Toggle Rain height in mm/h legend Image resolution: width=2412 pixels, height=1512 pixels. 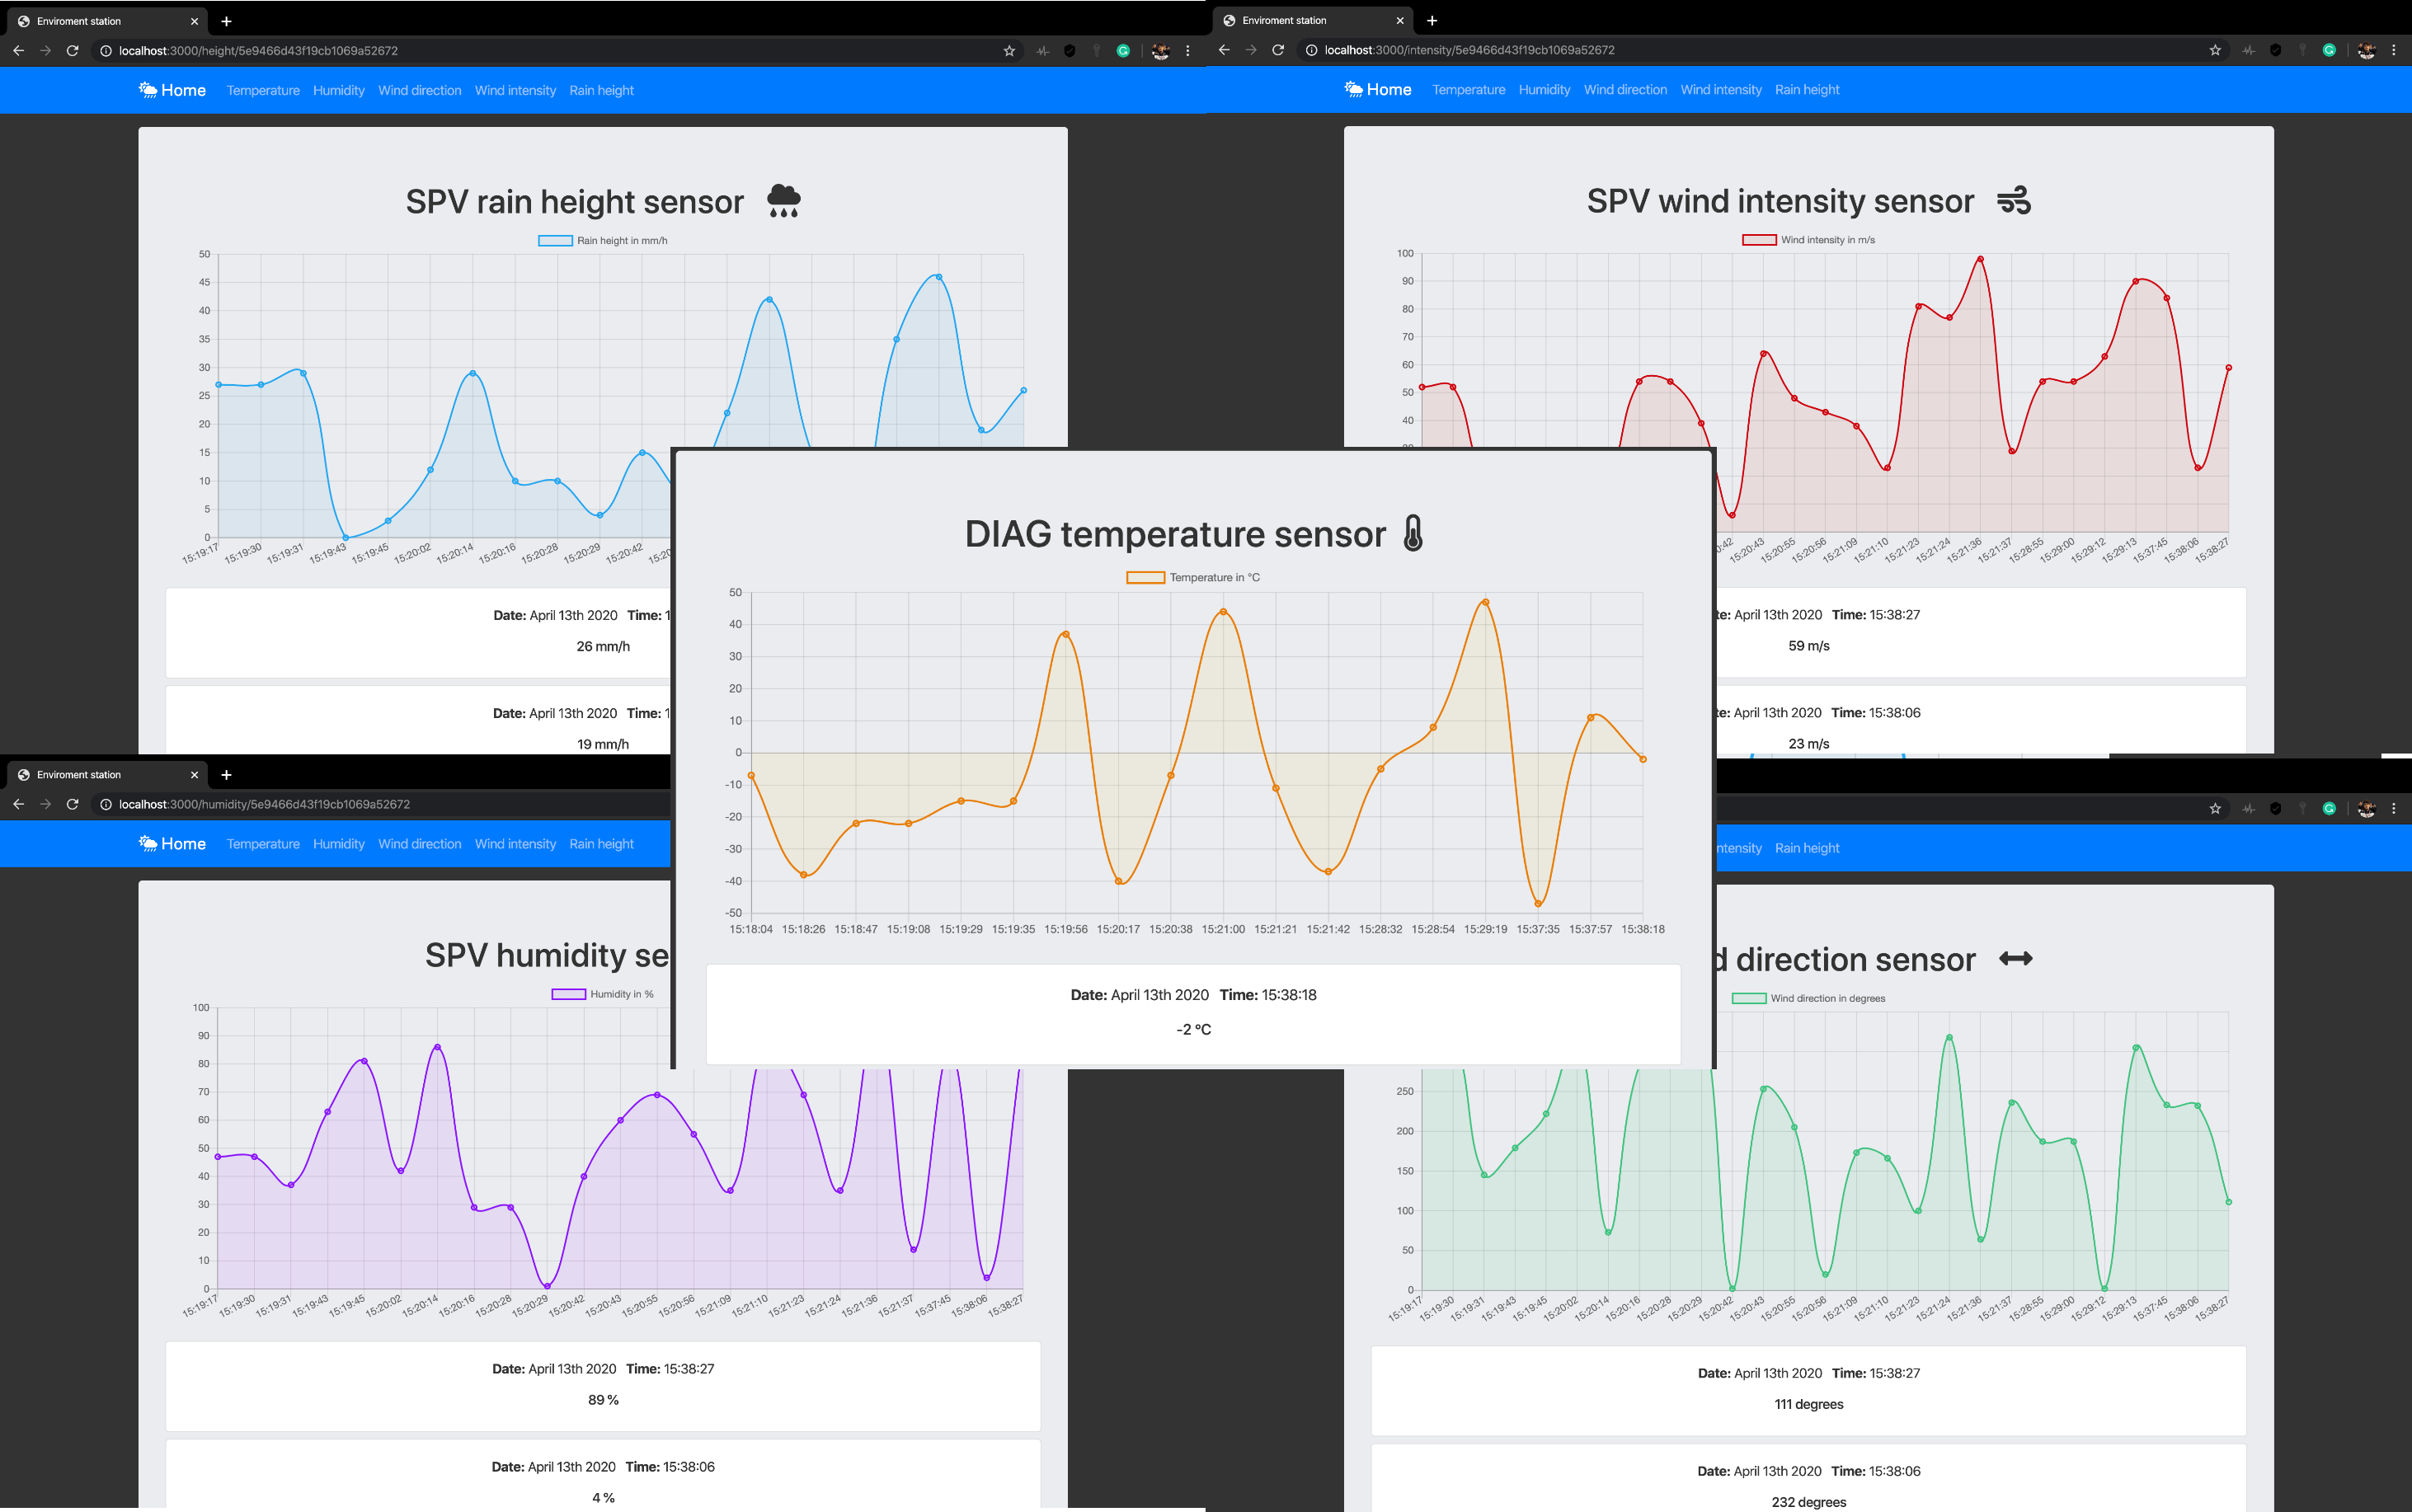point(603,240)
